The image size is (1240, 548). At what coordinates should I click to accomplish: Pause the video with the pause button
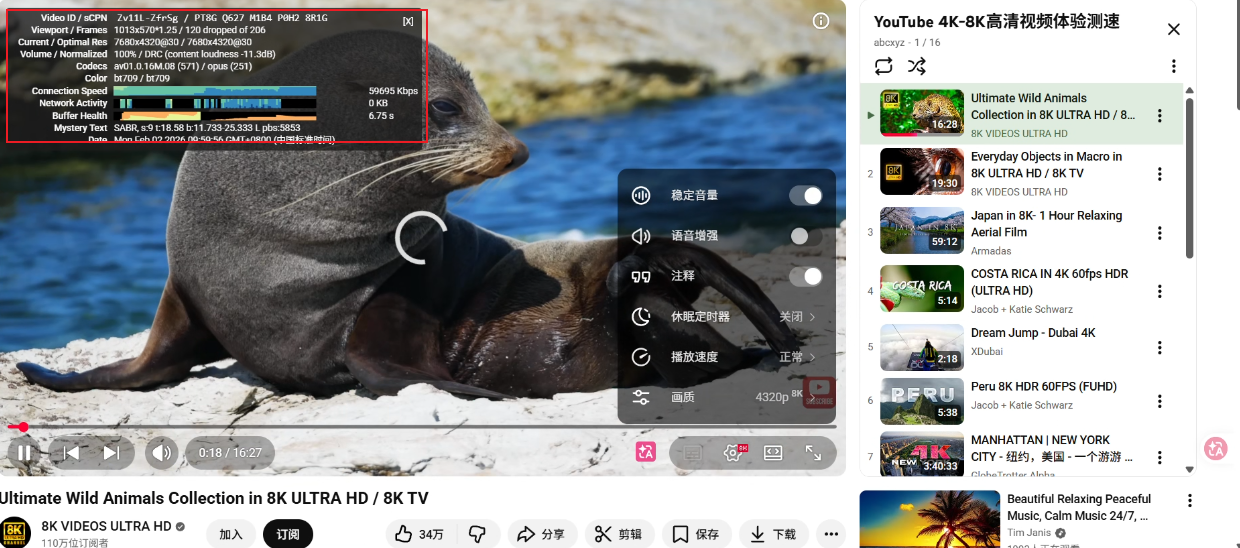click(x=24, y=453)
